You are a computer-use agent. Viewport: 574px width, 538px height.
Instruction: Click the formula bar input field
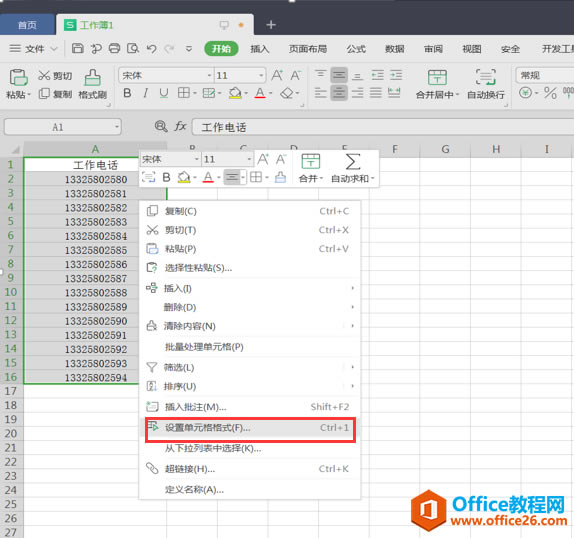(x=383, y=127)
